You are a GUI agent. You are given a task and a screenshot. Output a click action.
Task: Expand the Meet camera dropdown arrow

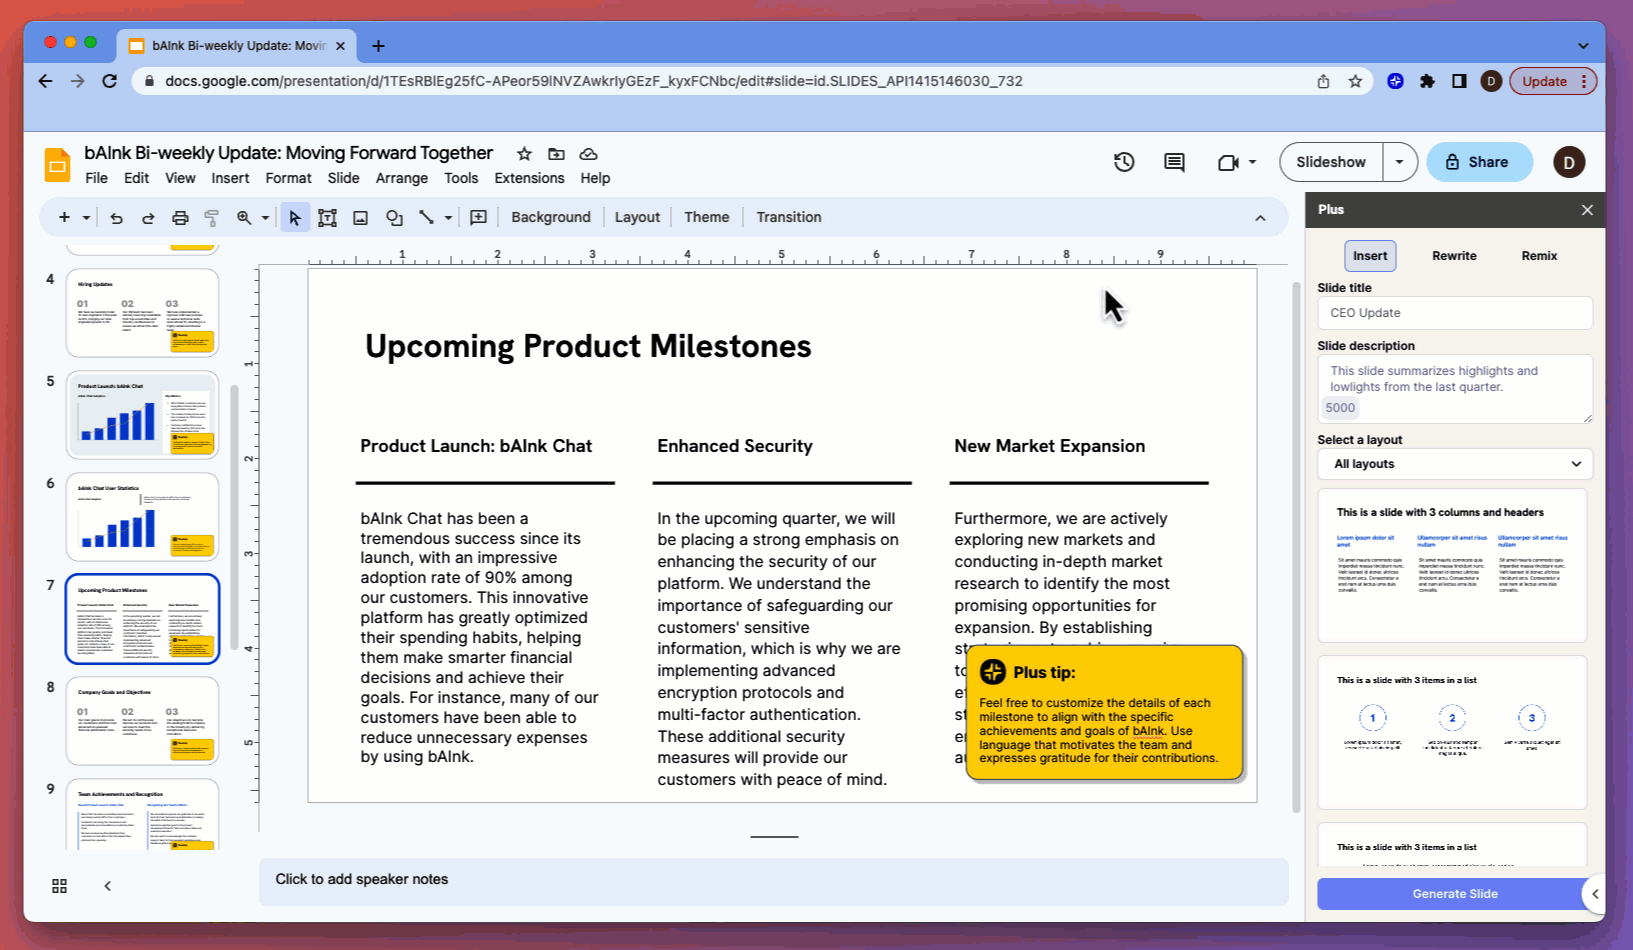click(x=1252, y=162)
